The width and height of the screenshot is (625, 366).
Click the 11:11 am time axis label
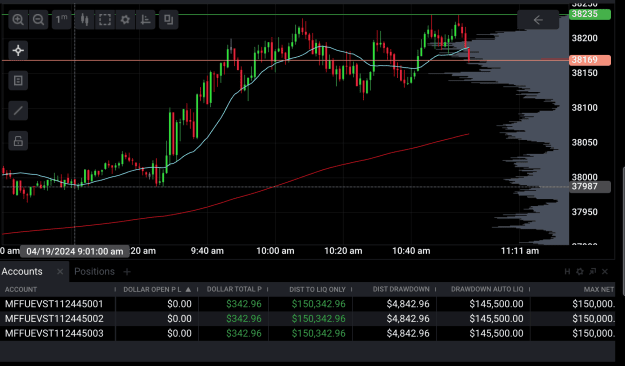(x=520, y=251)
